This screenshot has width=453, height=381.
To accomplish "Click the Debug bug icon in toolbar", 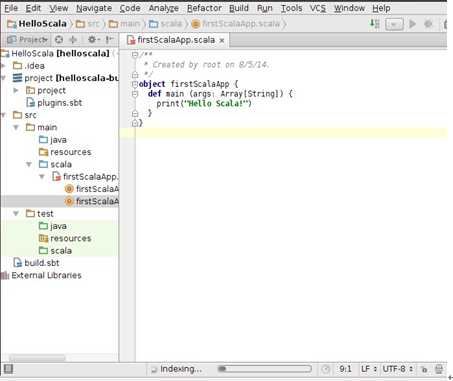I will point(428,24).
